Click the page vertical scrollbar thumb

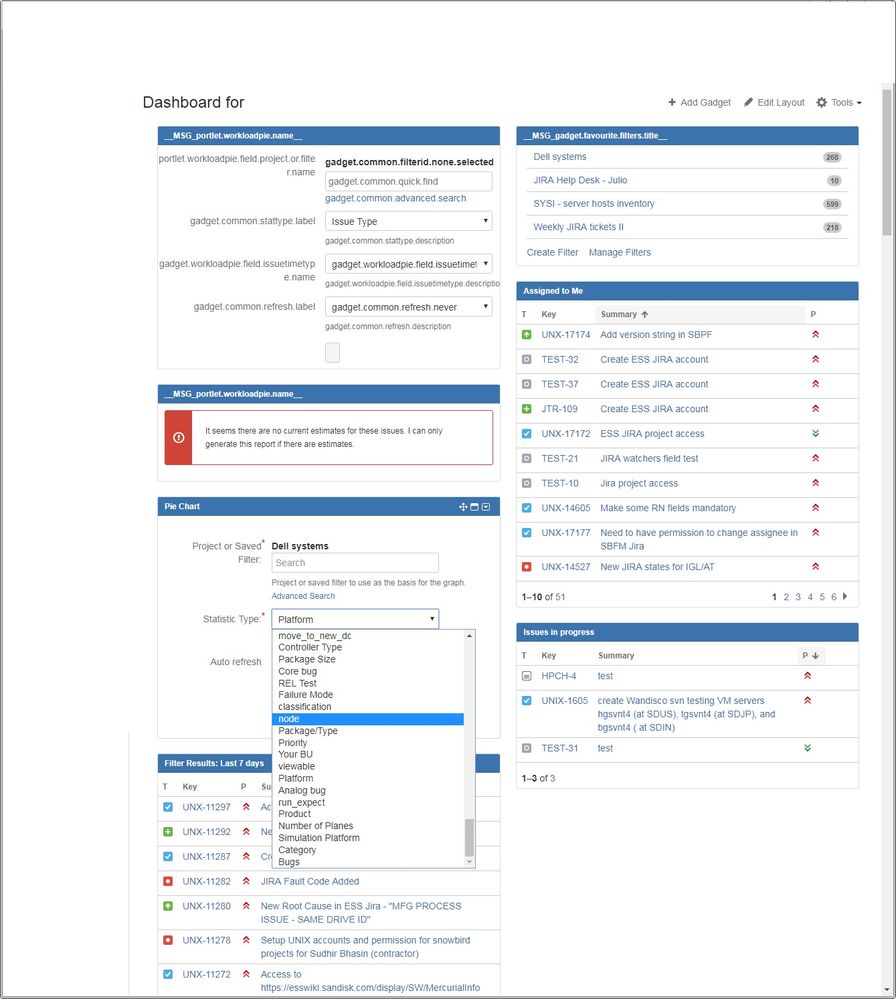point(886,162)
